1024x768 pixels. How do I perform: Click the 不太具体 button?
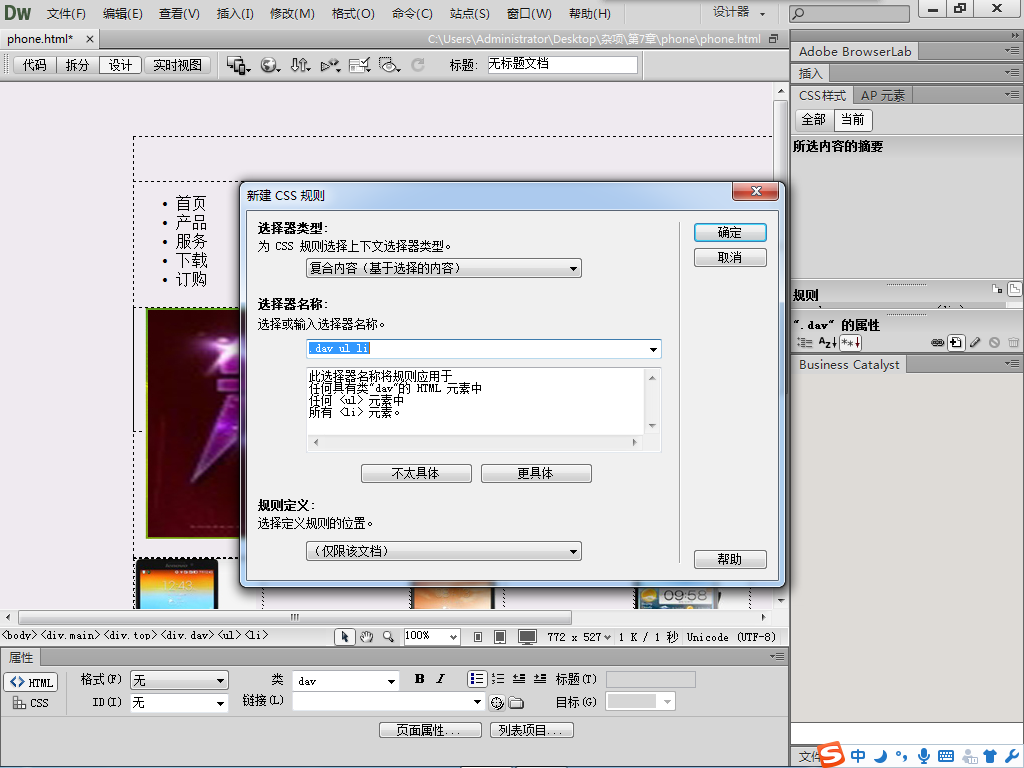coord(416,473)
